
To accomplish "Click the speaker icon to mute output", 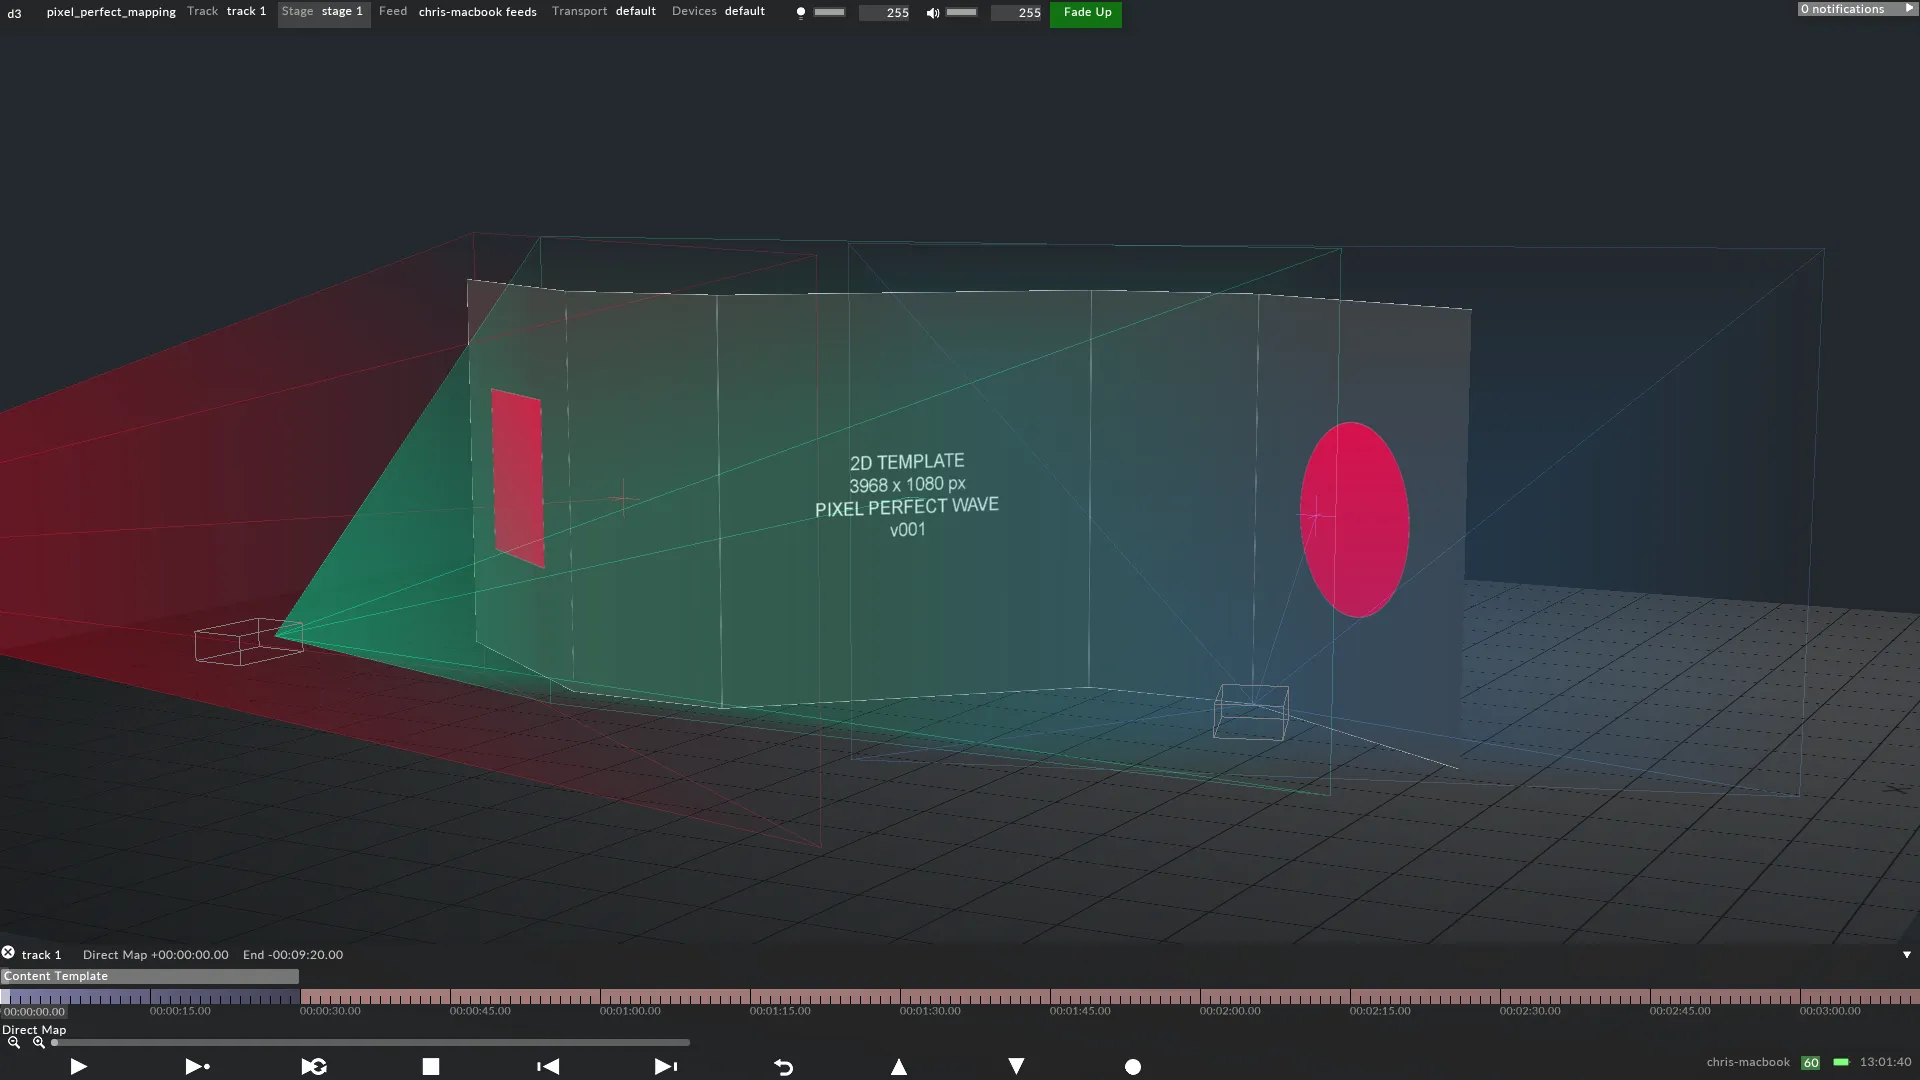I will click(931, 12).
